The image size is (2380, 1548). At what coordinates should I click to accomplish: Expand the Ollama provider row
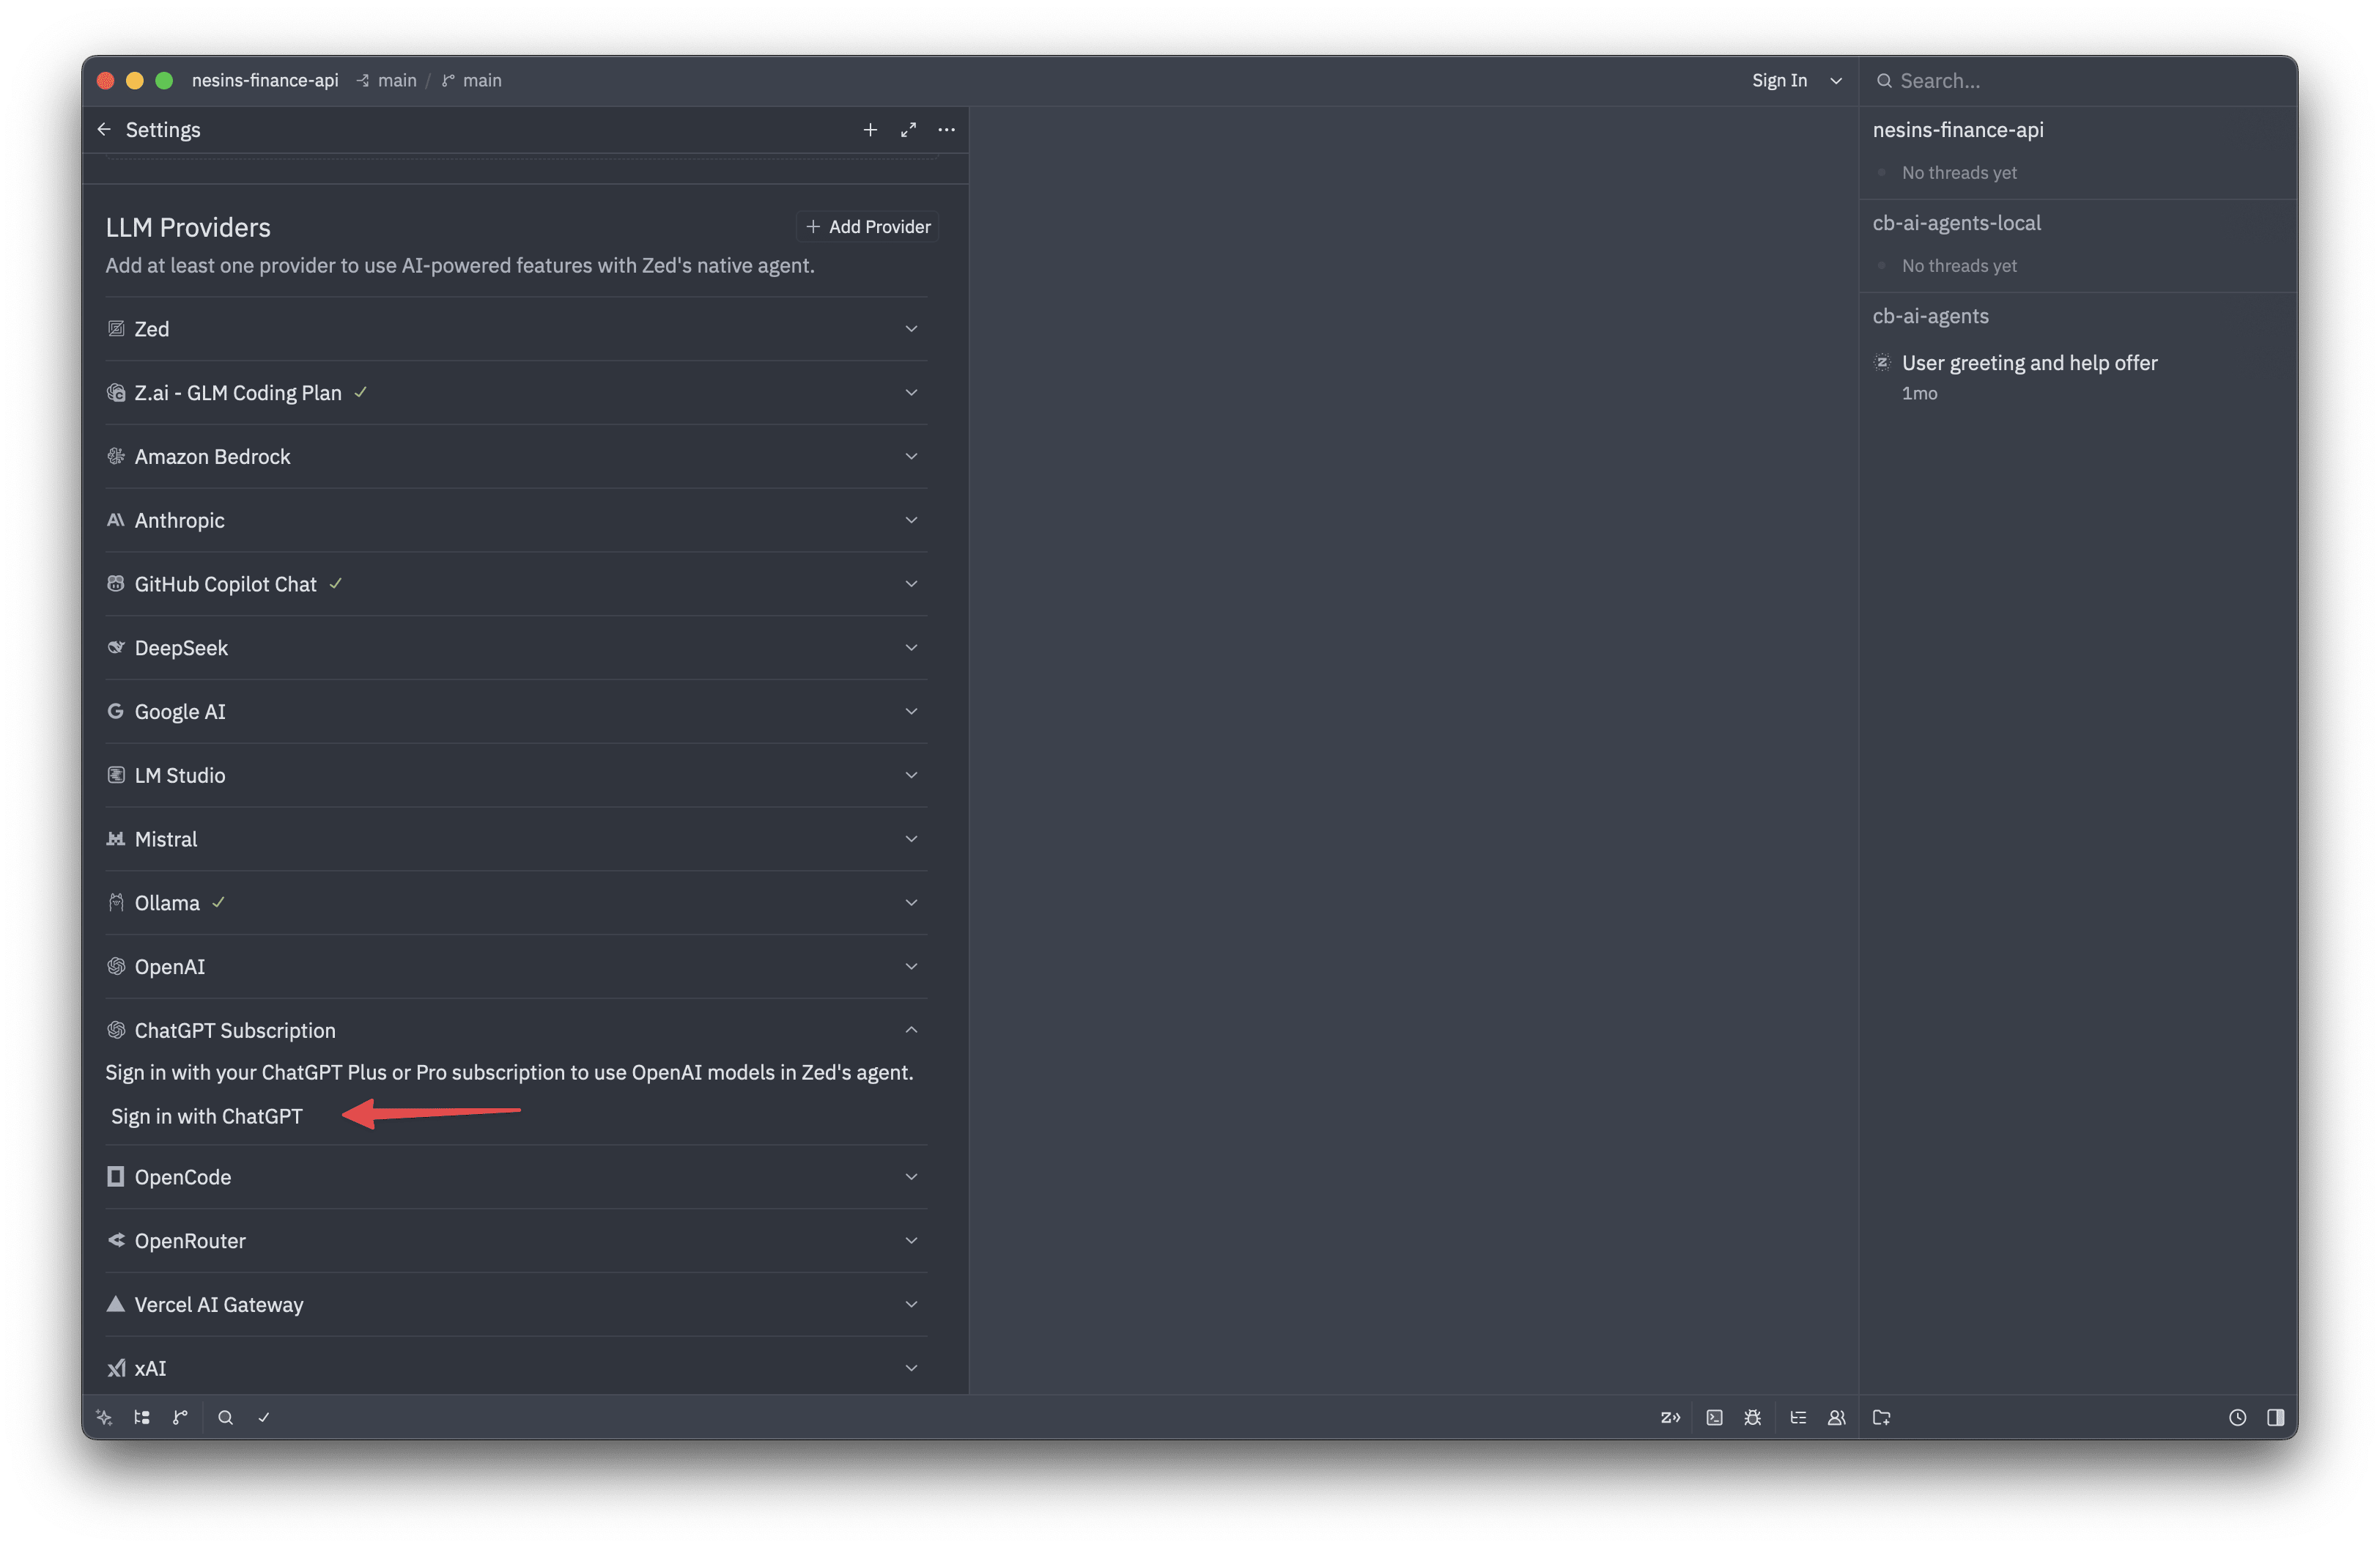(x=516, y=903)
